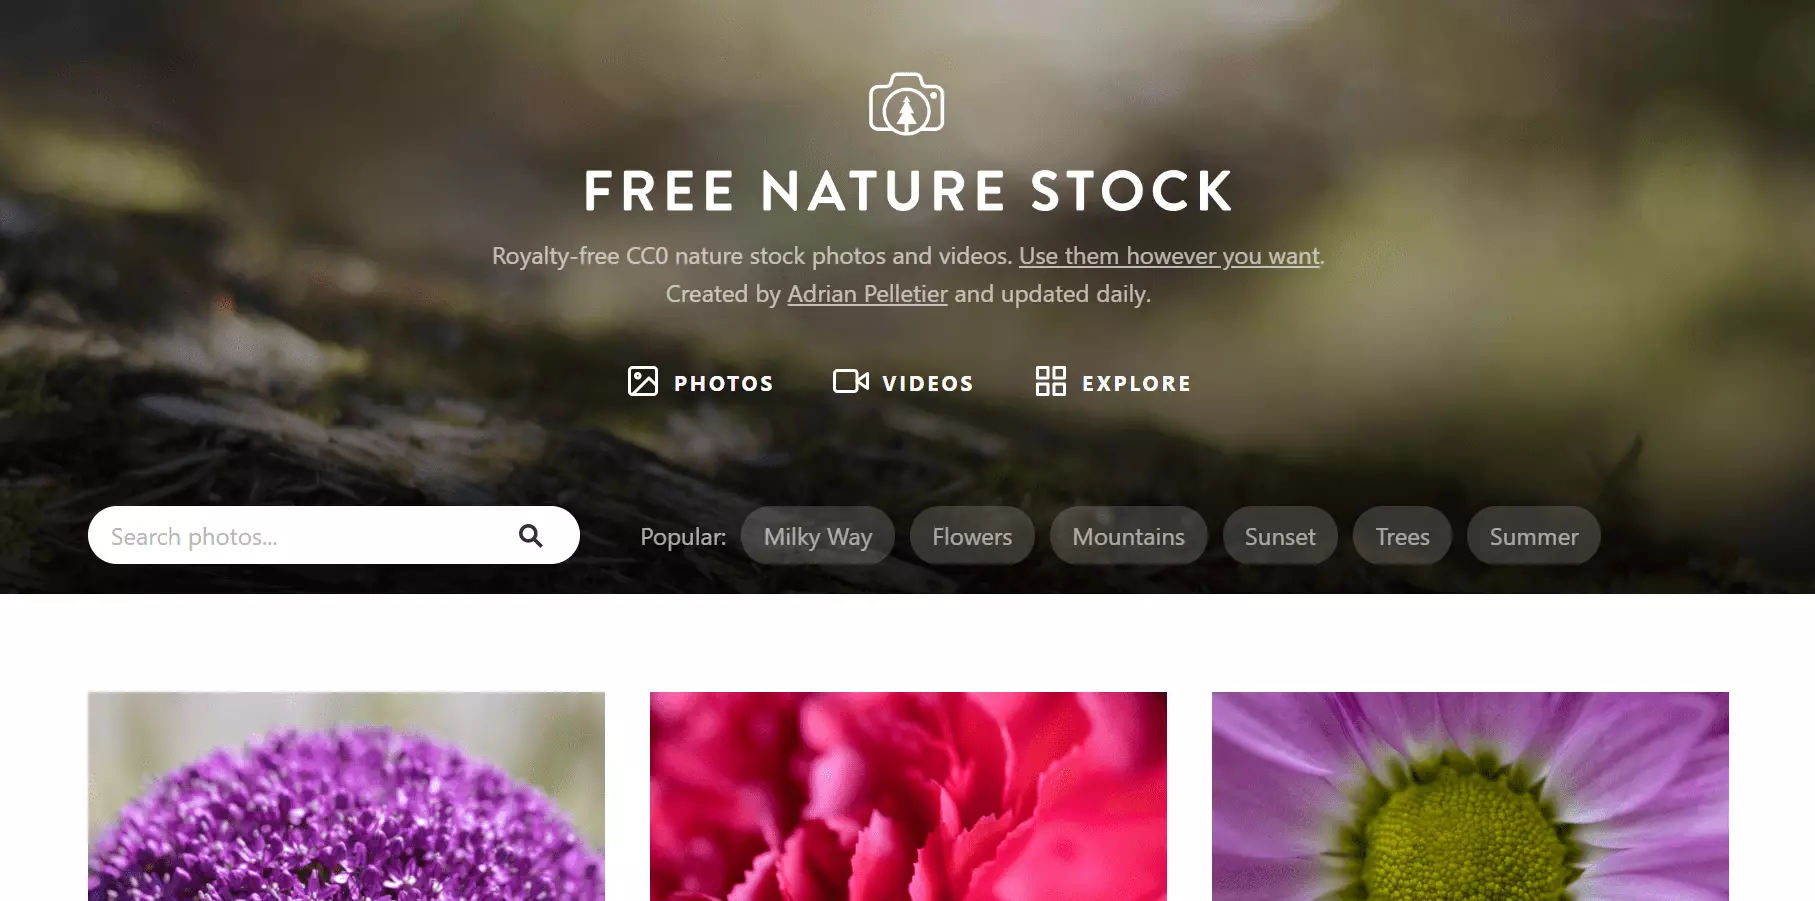Open the purple allium flower photo
This screenshot has height=901, width=1815.
point(346,796)
